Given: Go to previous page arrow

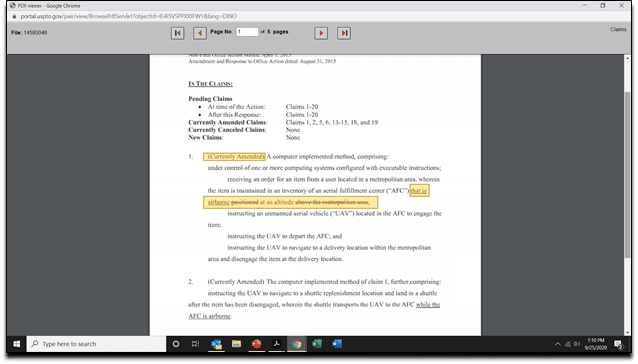Looking at the screenshot, I should click(199, 33).
